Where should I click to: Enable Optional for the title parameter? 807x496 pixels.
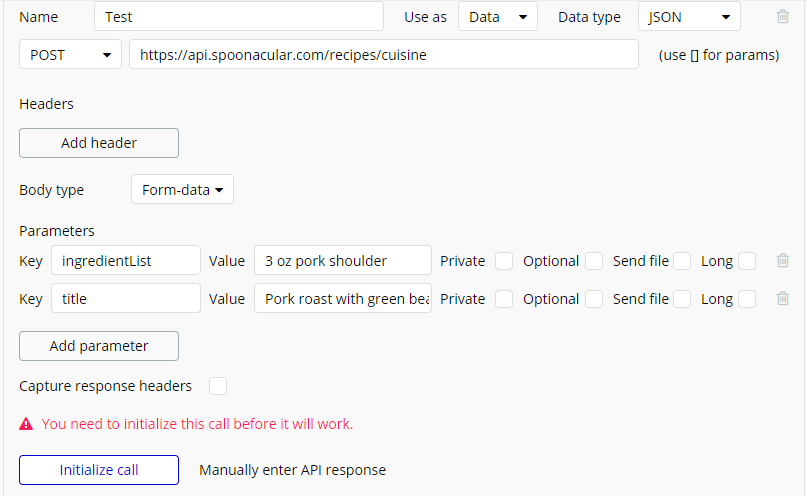[x=594, y=299]
